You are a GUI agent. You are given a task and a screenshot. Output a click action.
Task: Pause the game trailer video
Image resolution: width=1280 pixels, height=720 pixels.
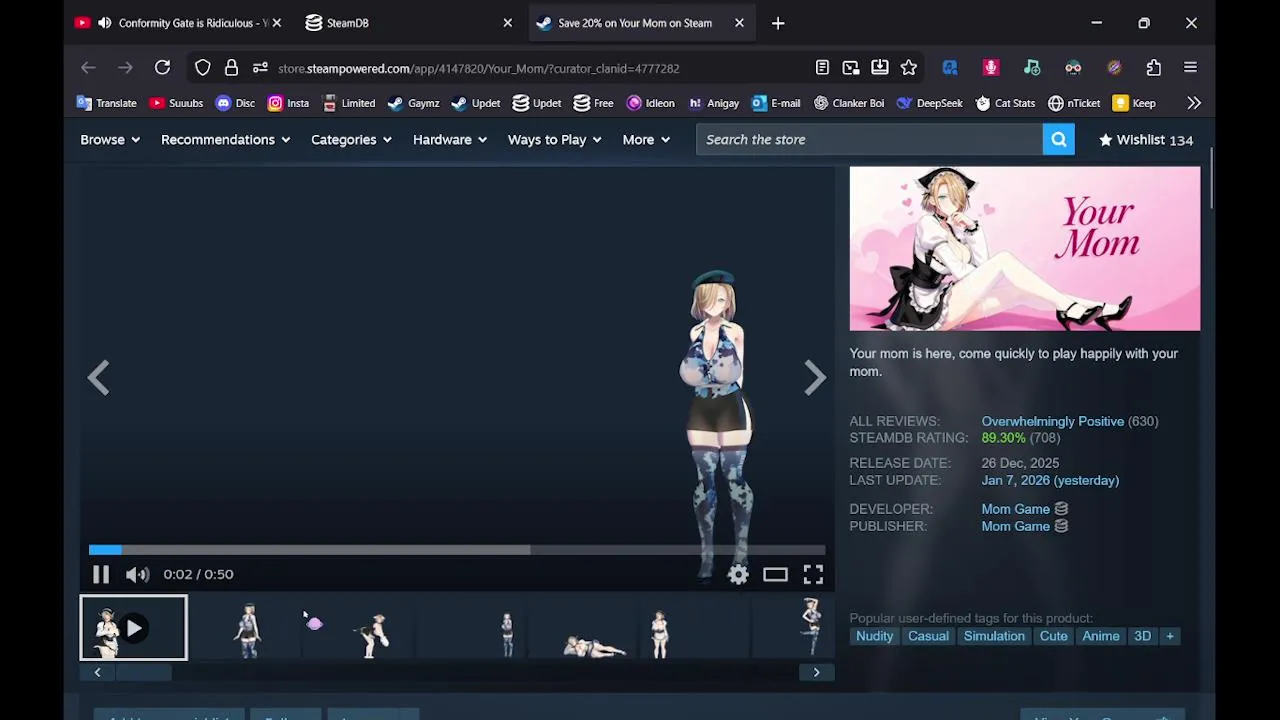(x=101, y=574)
